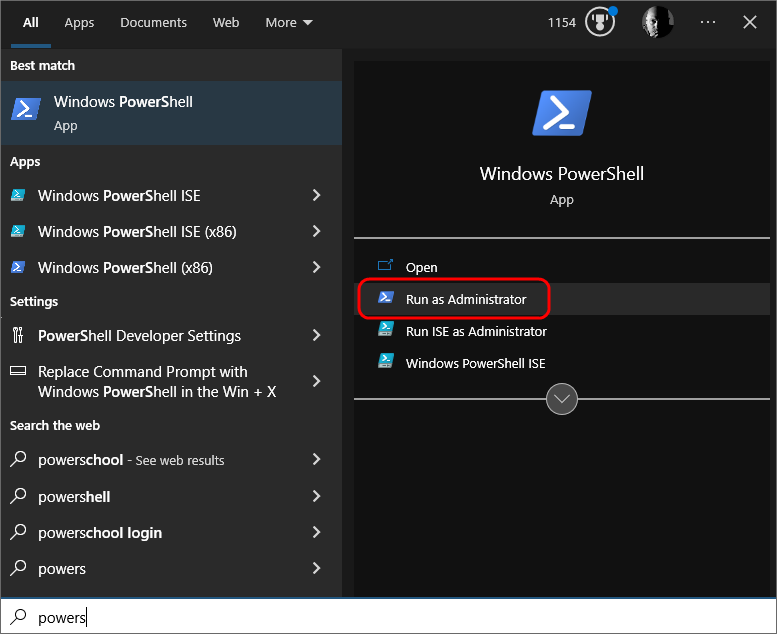
Task: Click the search input field with 'powers'
Action: 400,617
